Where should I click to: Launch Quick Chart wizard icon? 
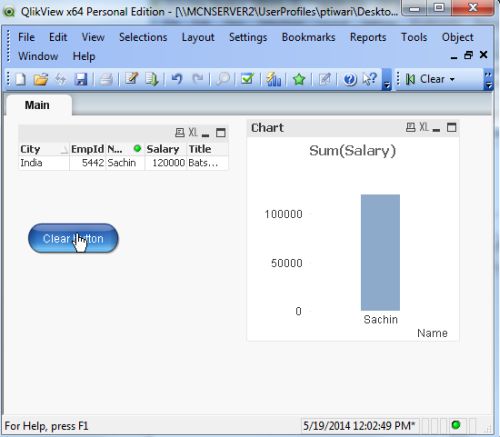[273, 79]
